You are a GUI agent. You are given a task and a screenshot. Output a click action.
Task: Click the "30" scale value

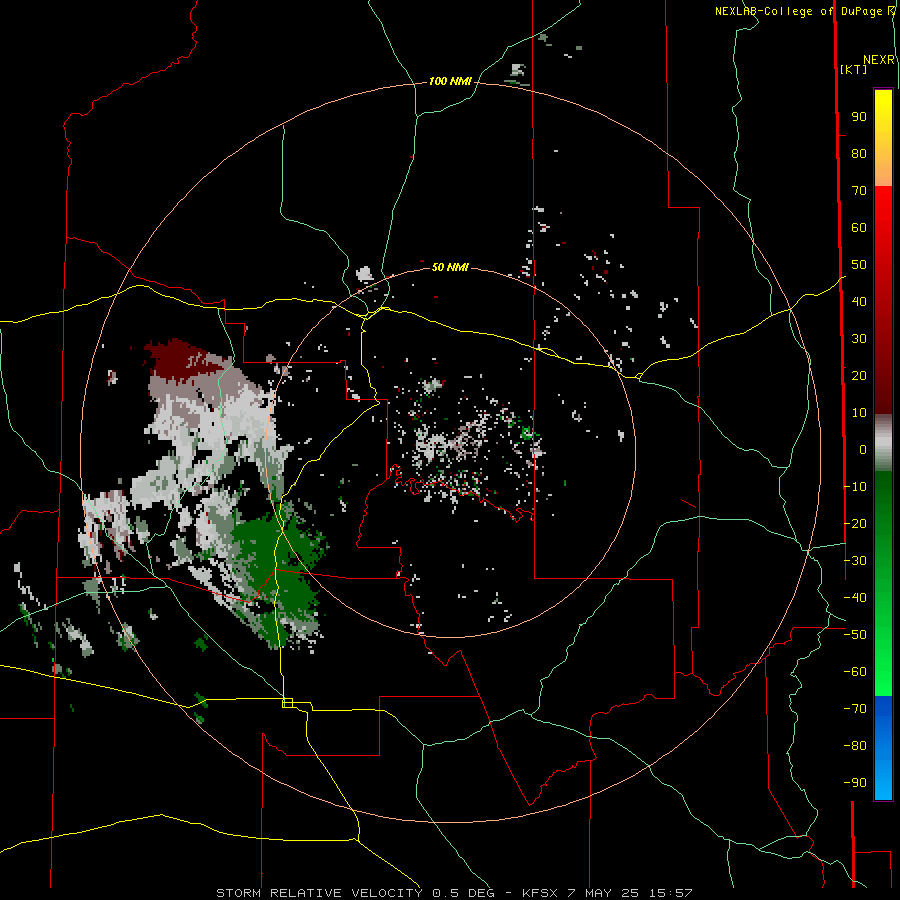(859, 339)
